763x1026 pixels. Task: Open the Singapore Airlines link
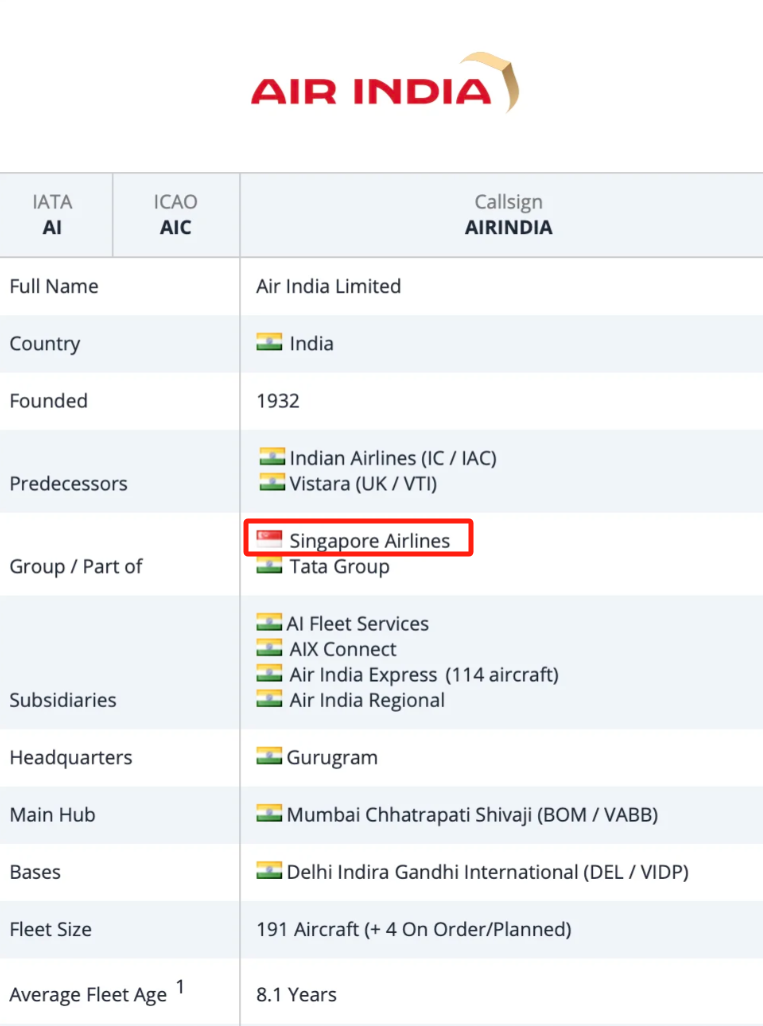point(370,541)
